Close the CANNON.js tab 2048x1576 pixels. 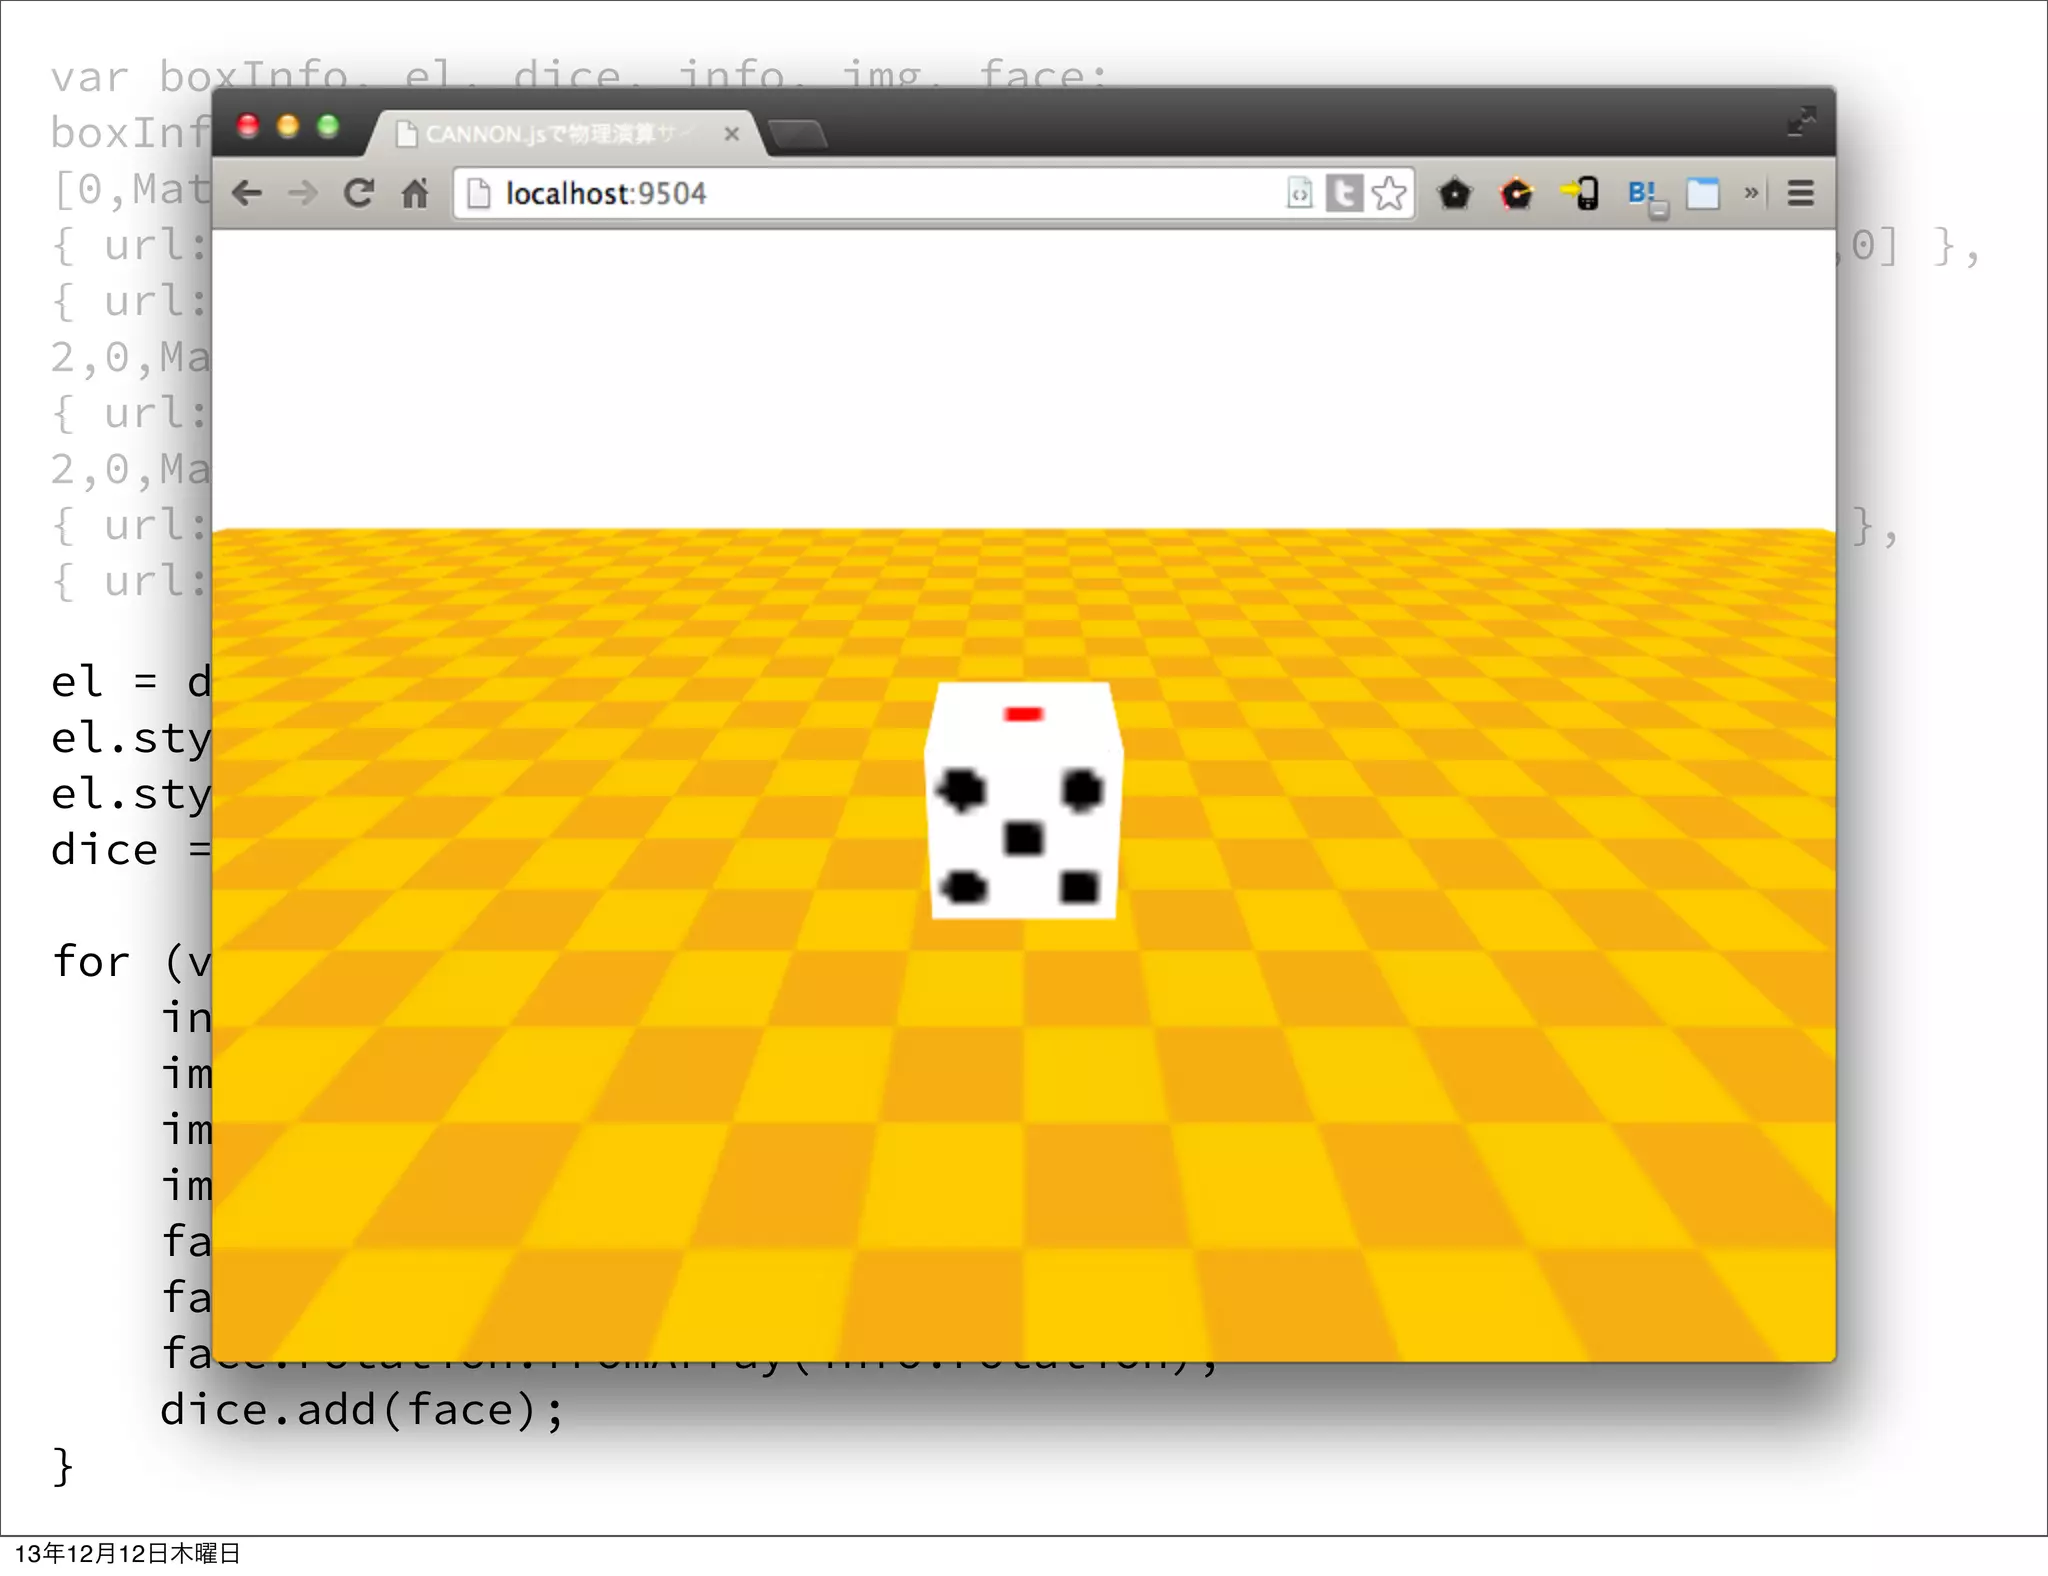[x=732, y=134]
